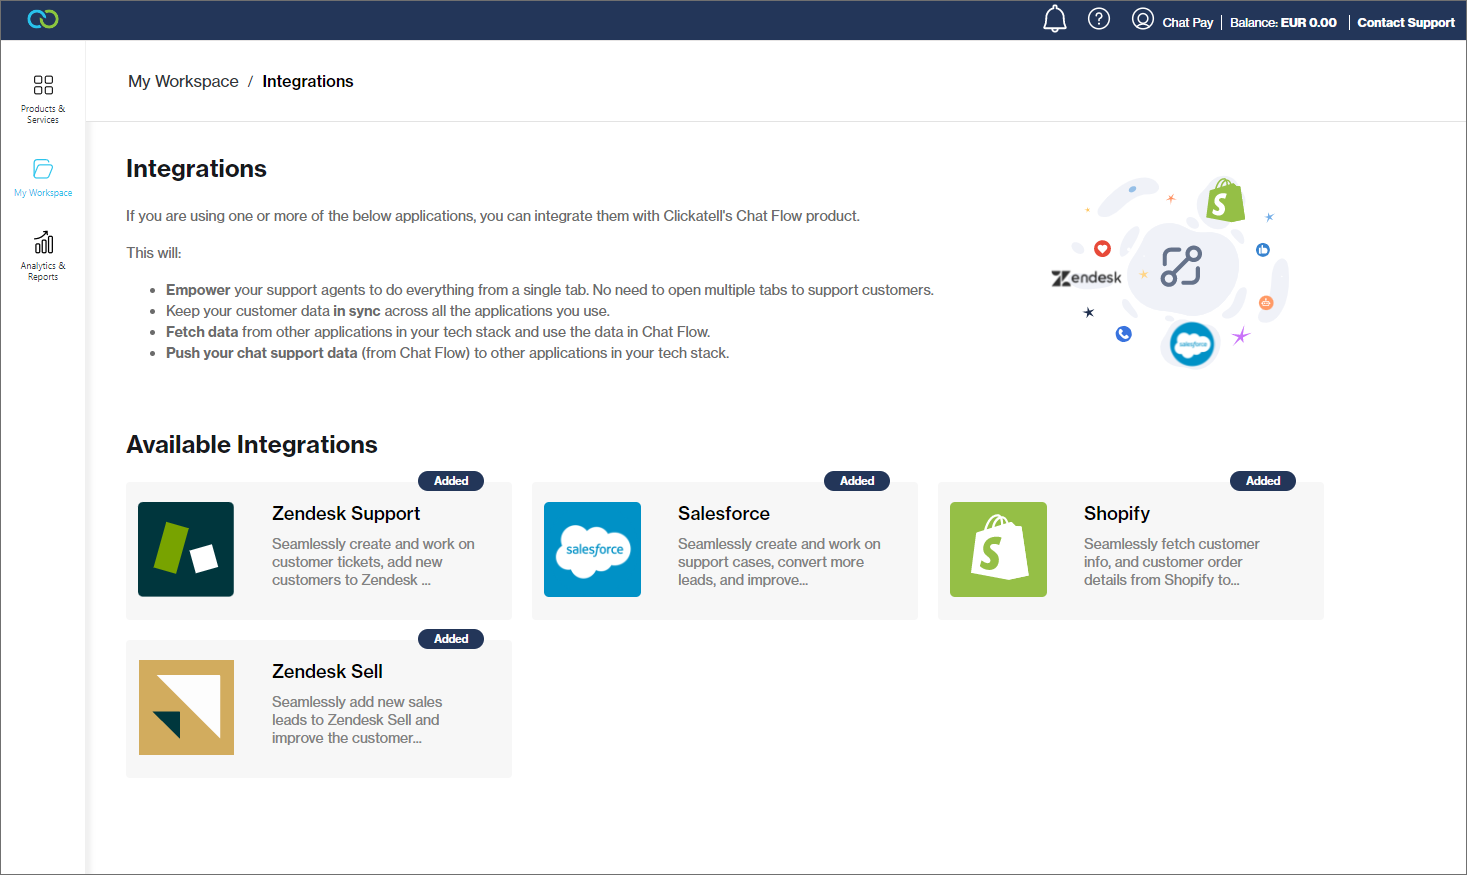Click Shopify description text

[1172, 562]
